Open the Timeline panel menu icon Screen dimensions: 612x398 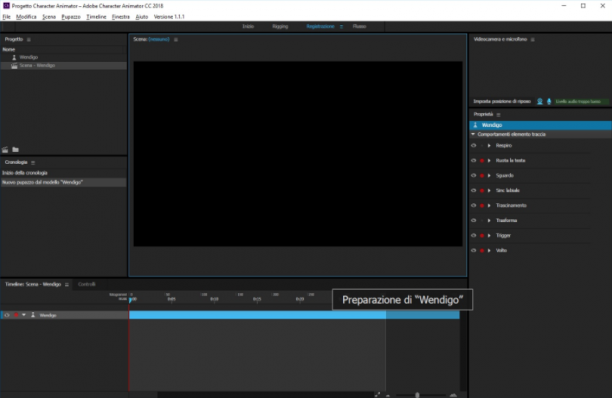[67, 285]
